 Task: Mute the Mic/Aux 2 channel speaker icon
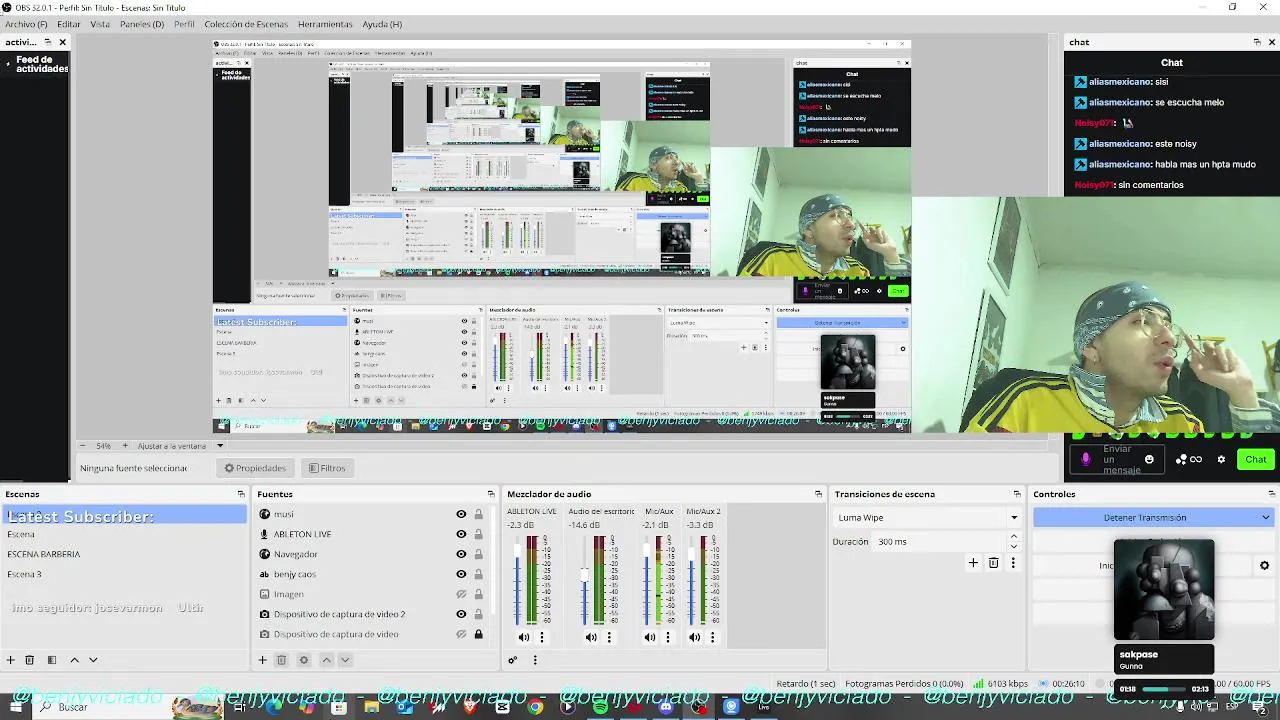click(695, 637)
